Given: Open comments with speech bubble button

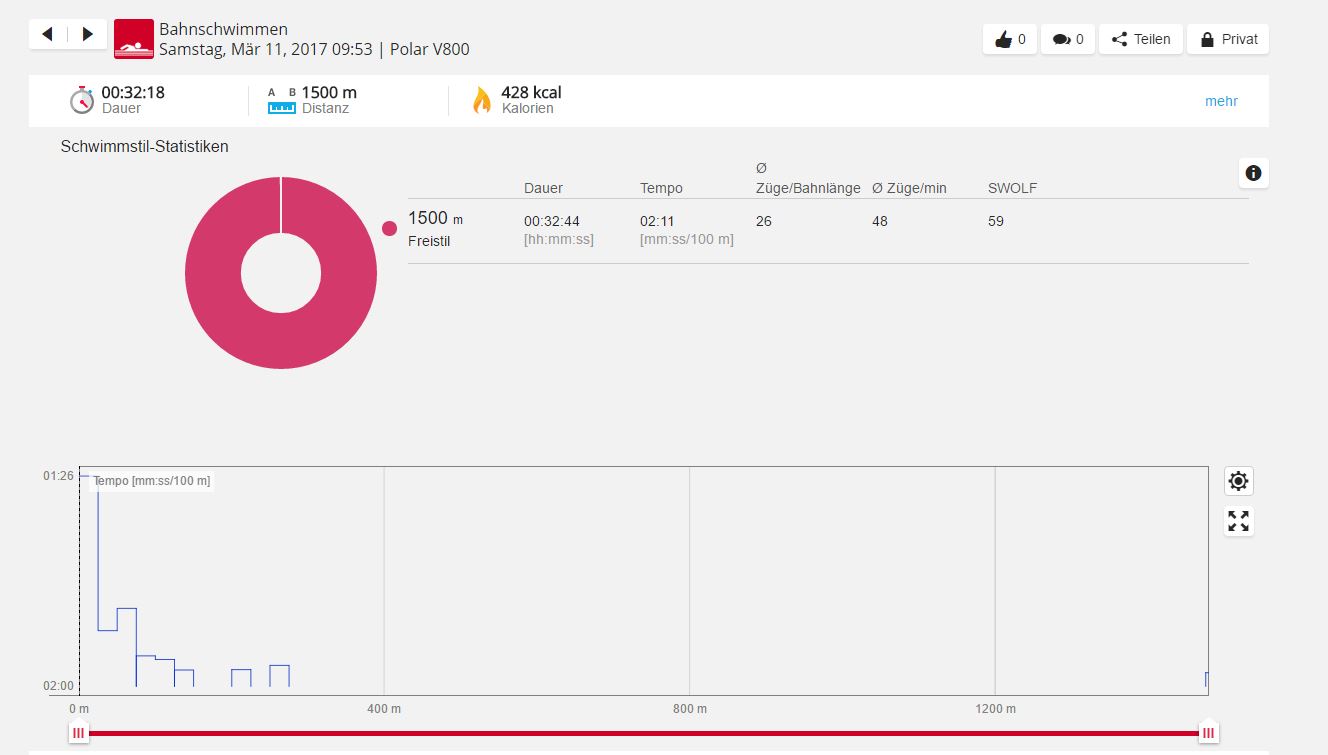Looking at the screenshot, I should click(x=1067, y=39).
